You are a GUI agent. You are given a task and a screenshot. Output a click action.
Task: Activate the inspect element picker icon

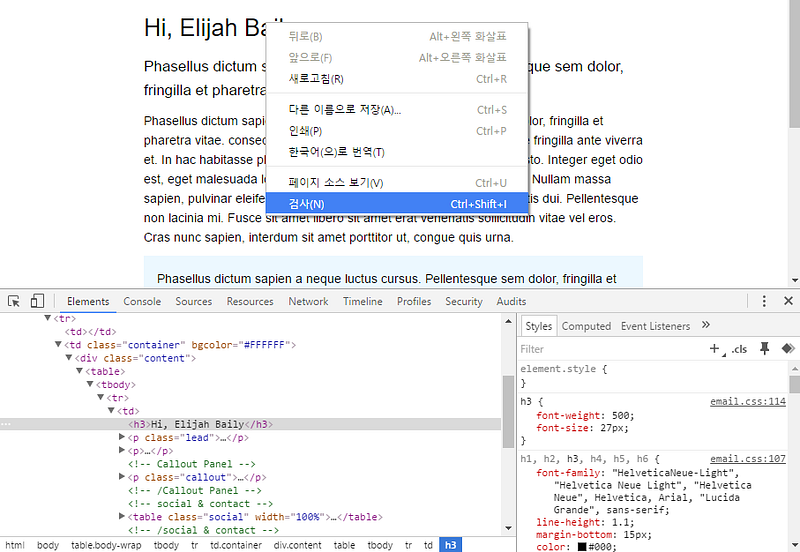(x=14, y=301)
